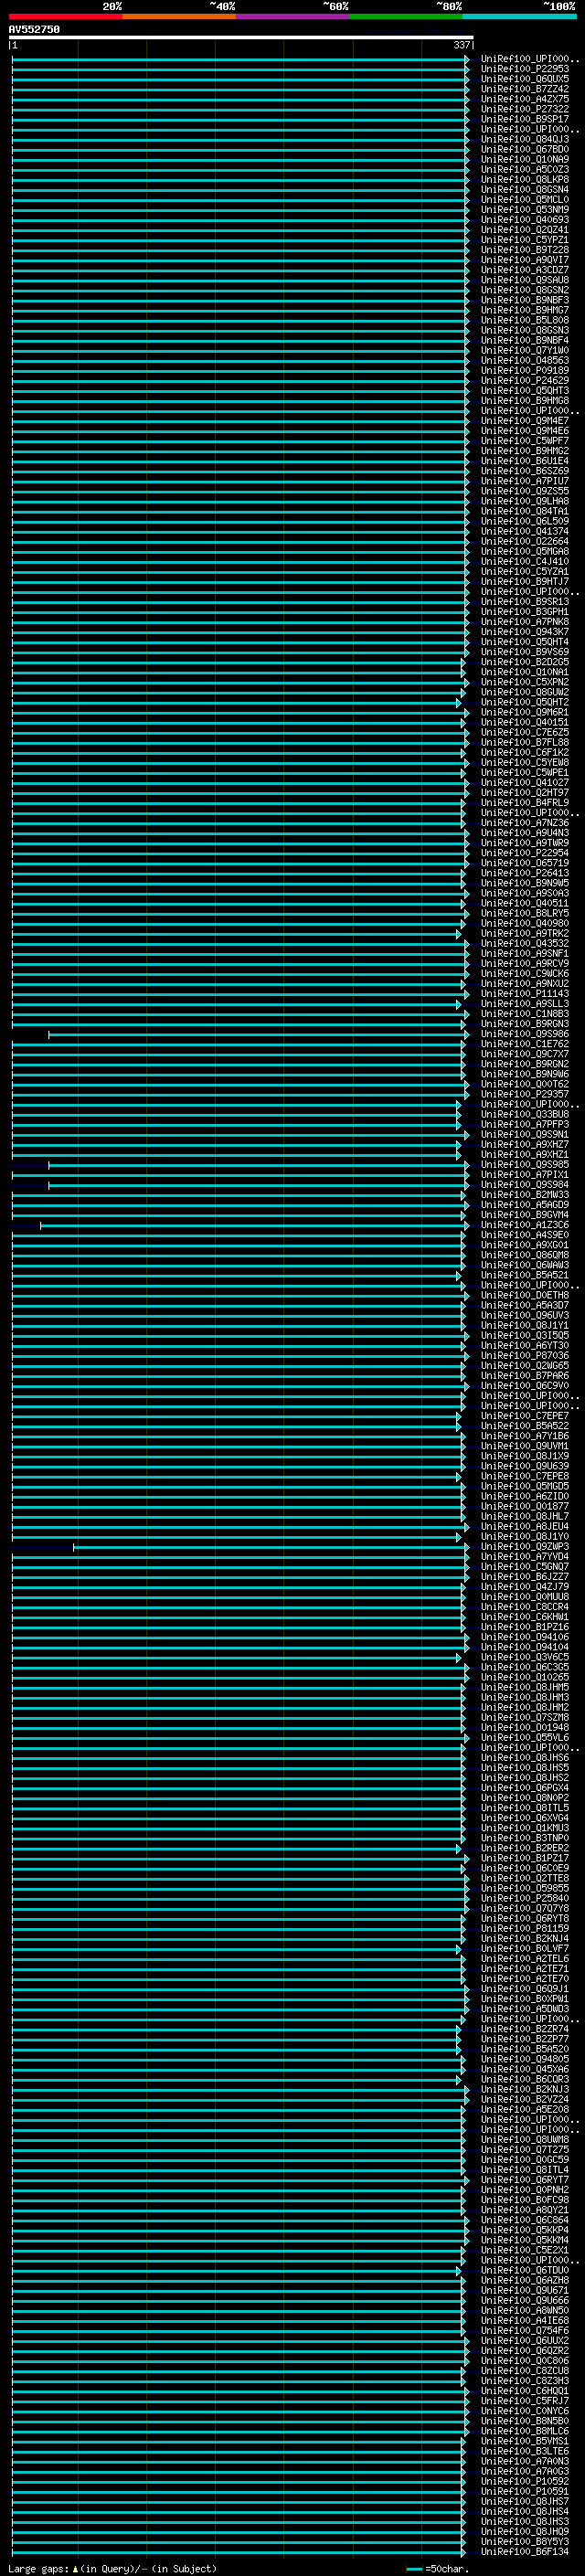The width and height of the screenshot is (585, 2576).
Task: Open hit UniRef100_B7ZZ42
Action: tap(525, 89)
